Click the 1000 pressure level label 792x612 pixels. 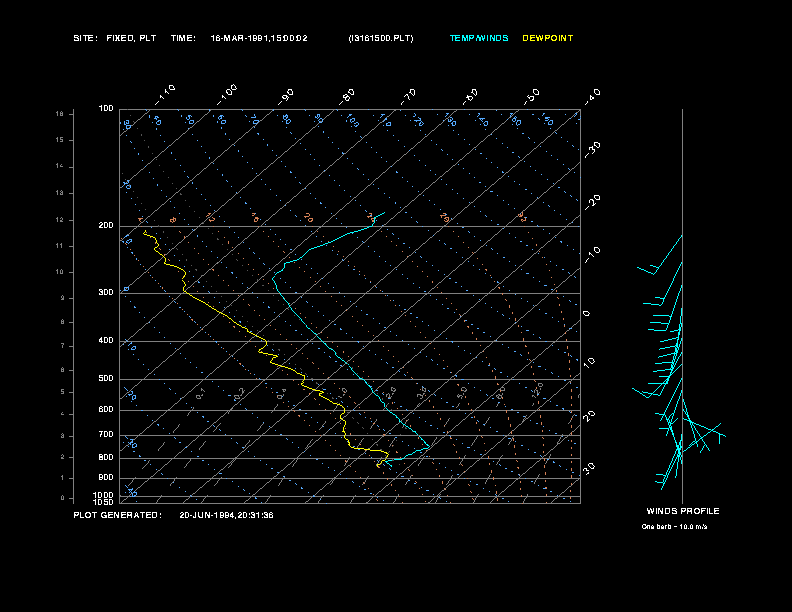(104, 495)
